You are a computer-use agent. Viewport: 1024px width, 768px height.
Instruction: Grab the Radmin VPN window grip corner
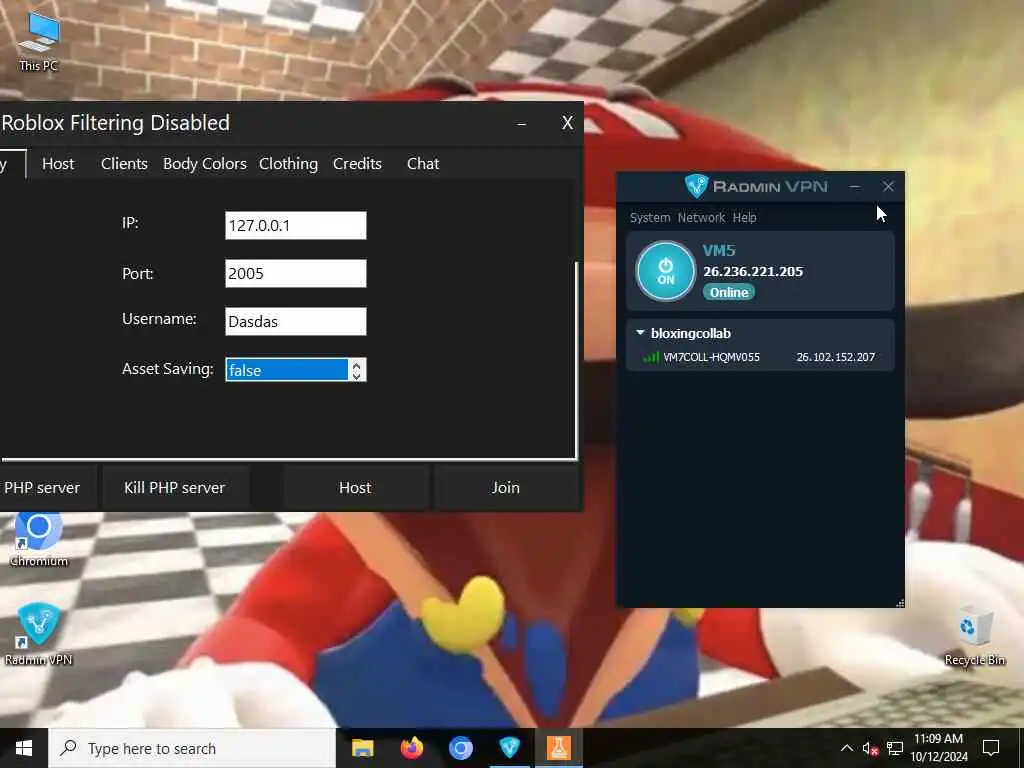(900, 603)
